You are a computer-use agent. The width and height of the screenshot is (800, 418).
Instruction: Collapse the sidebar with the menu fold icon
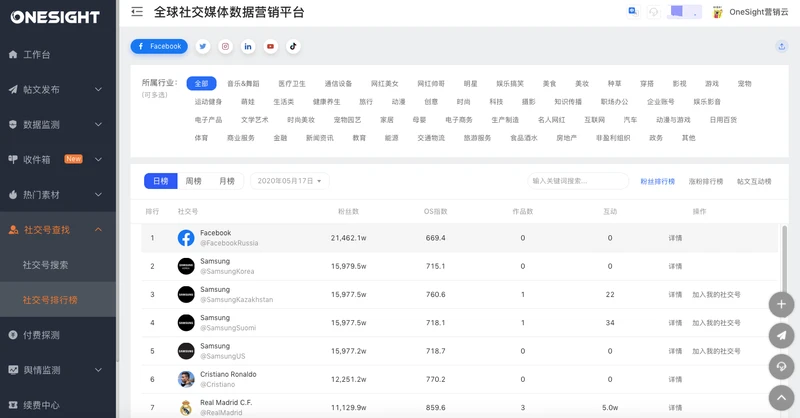coord(137,12)
